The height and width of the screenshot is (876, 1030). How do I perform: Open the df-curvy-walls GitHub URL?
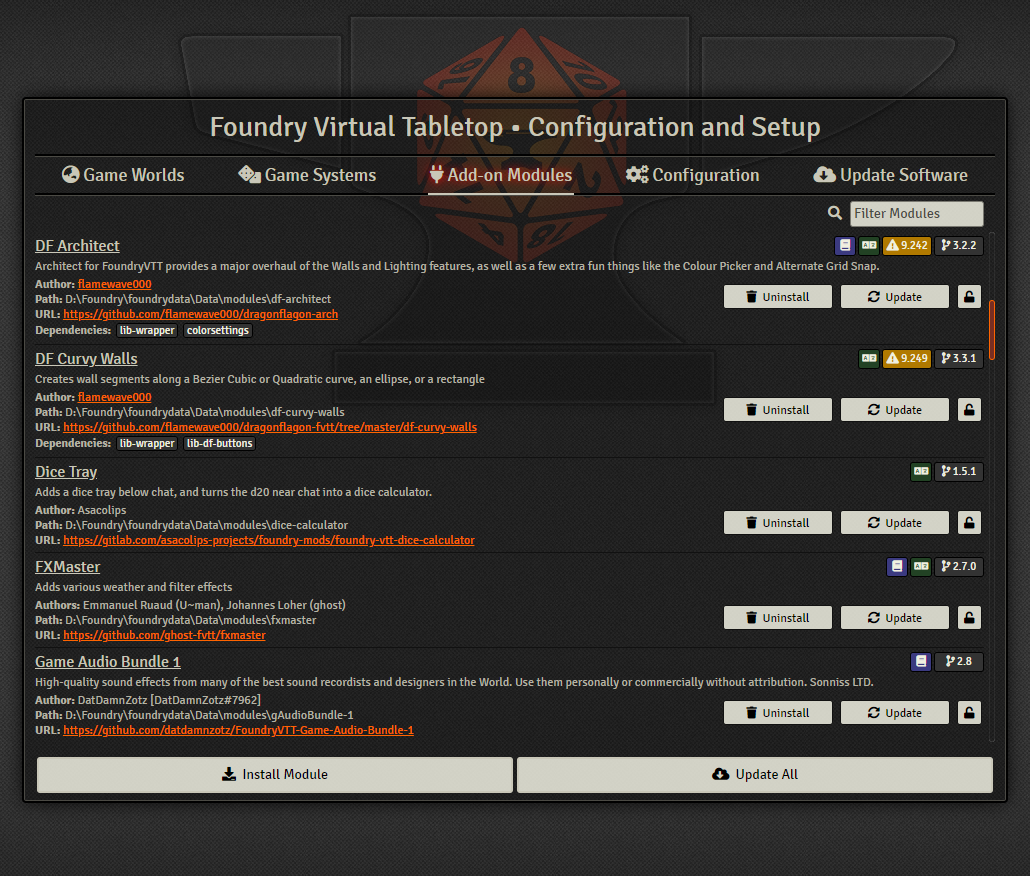tap(270, 427)
